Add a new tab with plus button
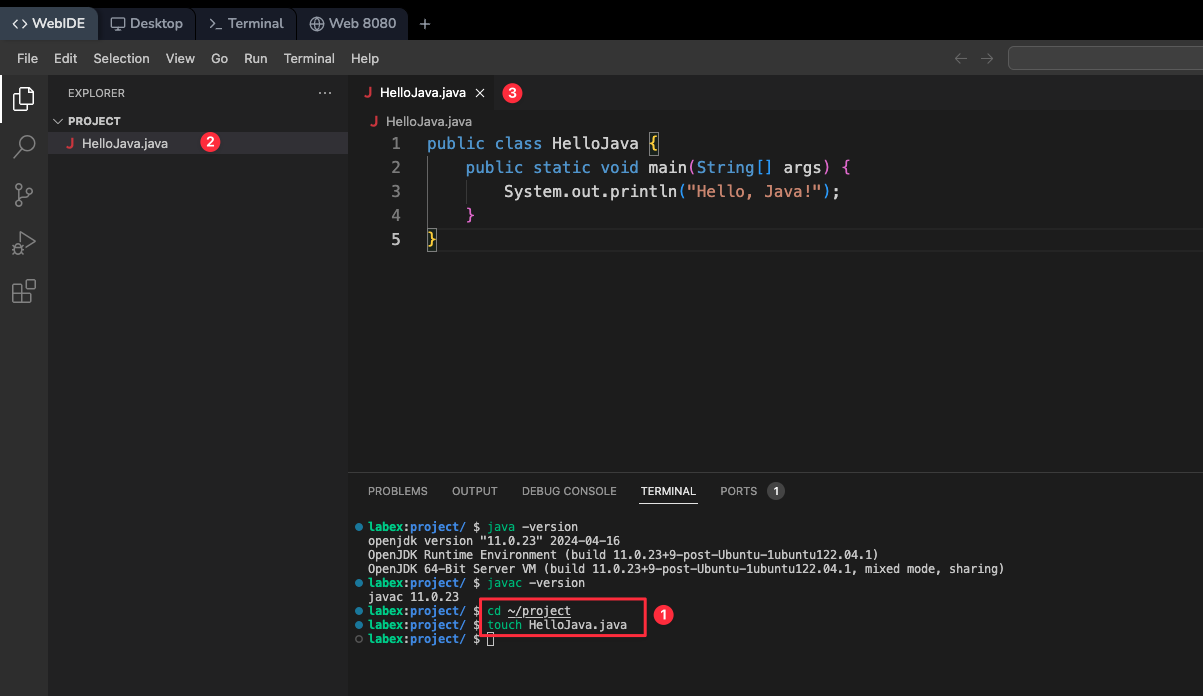Image resolution: width=1203 pixels, height=696 pixels. click(x=425, y=24)
